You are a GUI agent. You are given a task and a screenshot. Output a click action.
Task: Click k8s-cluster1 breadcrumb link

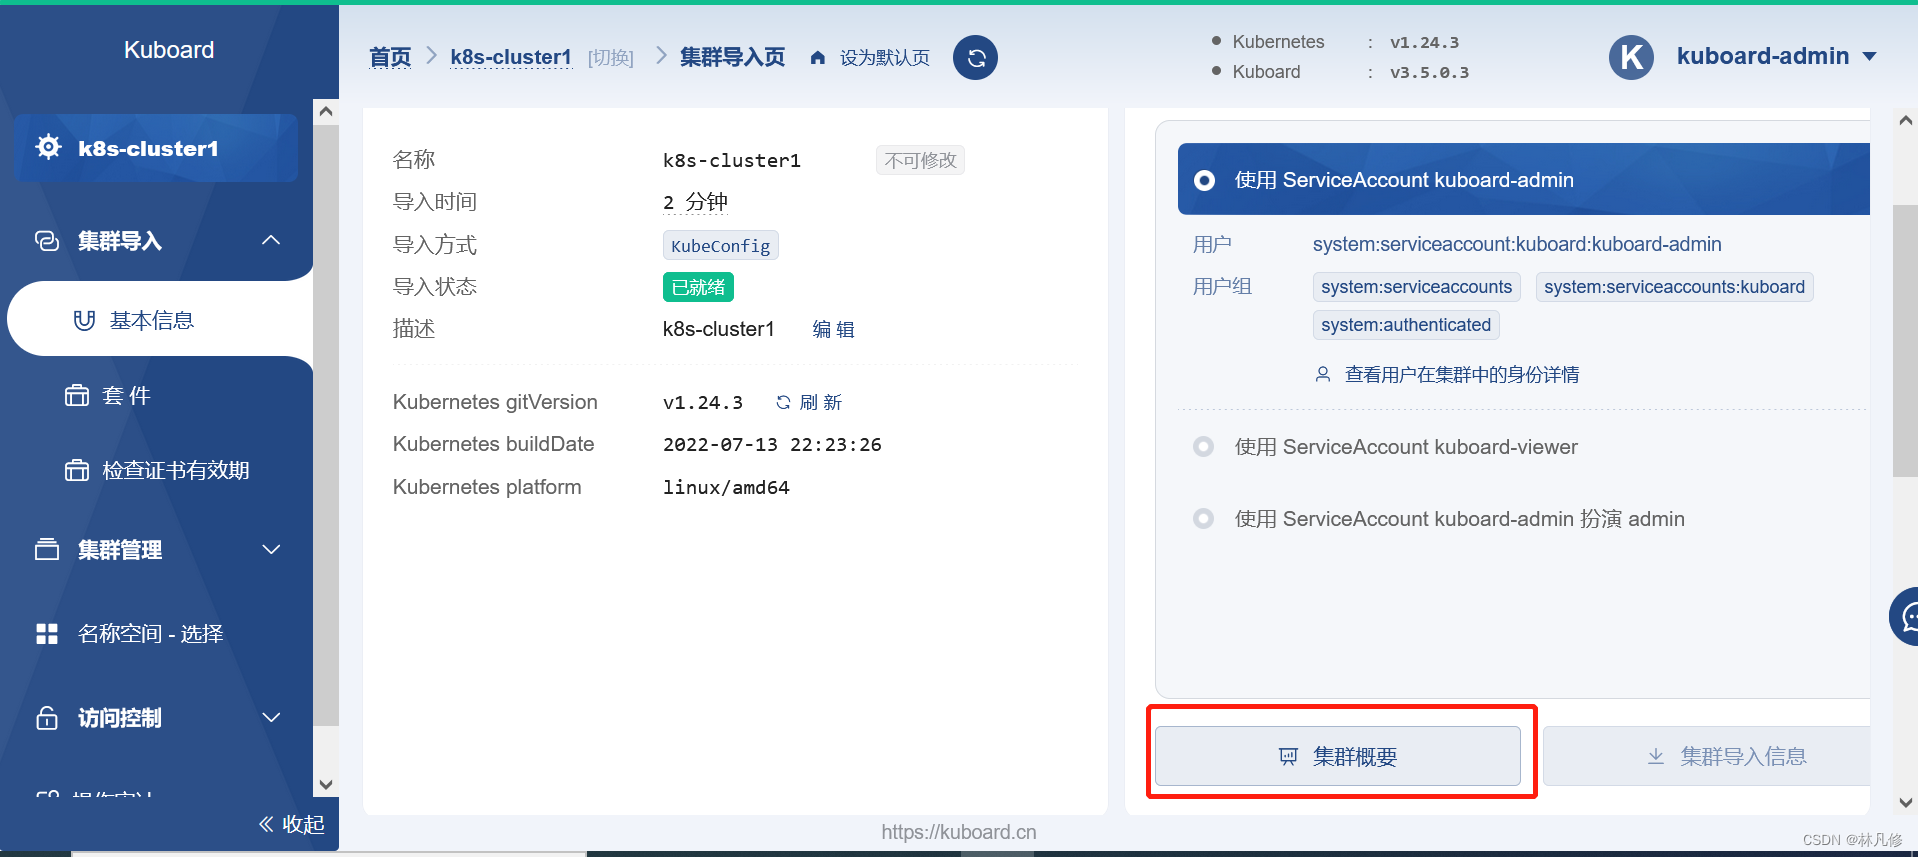pyautogui.click(x=511, y=57)
